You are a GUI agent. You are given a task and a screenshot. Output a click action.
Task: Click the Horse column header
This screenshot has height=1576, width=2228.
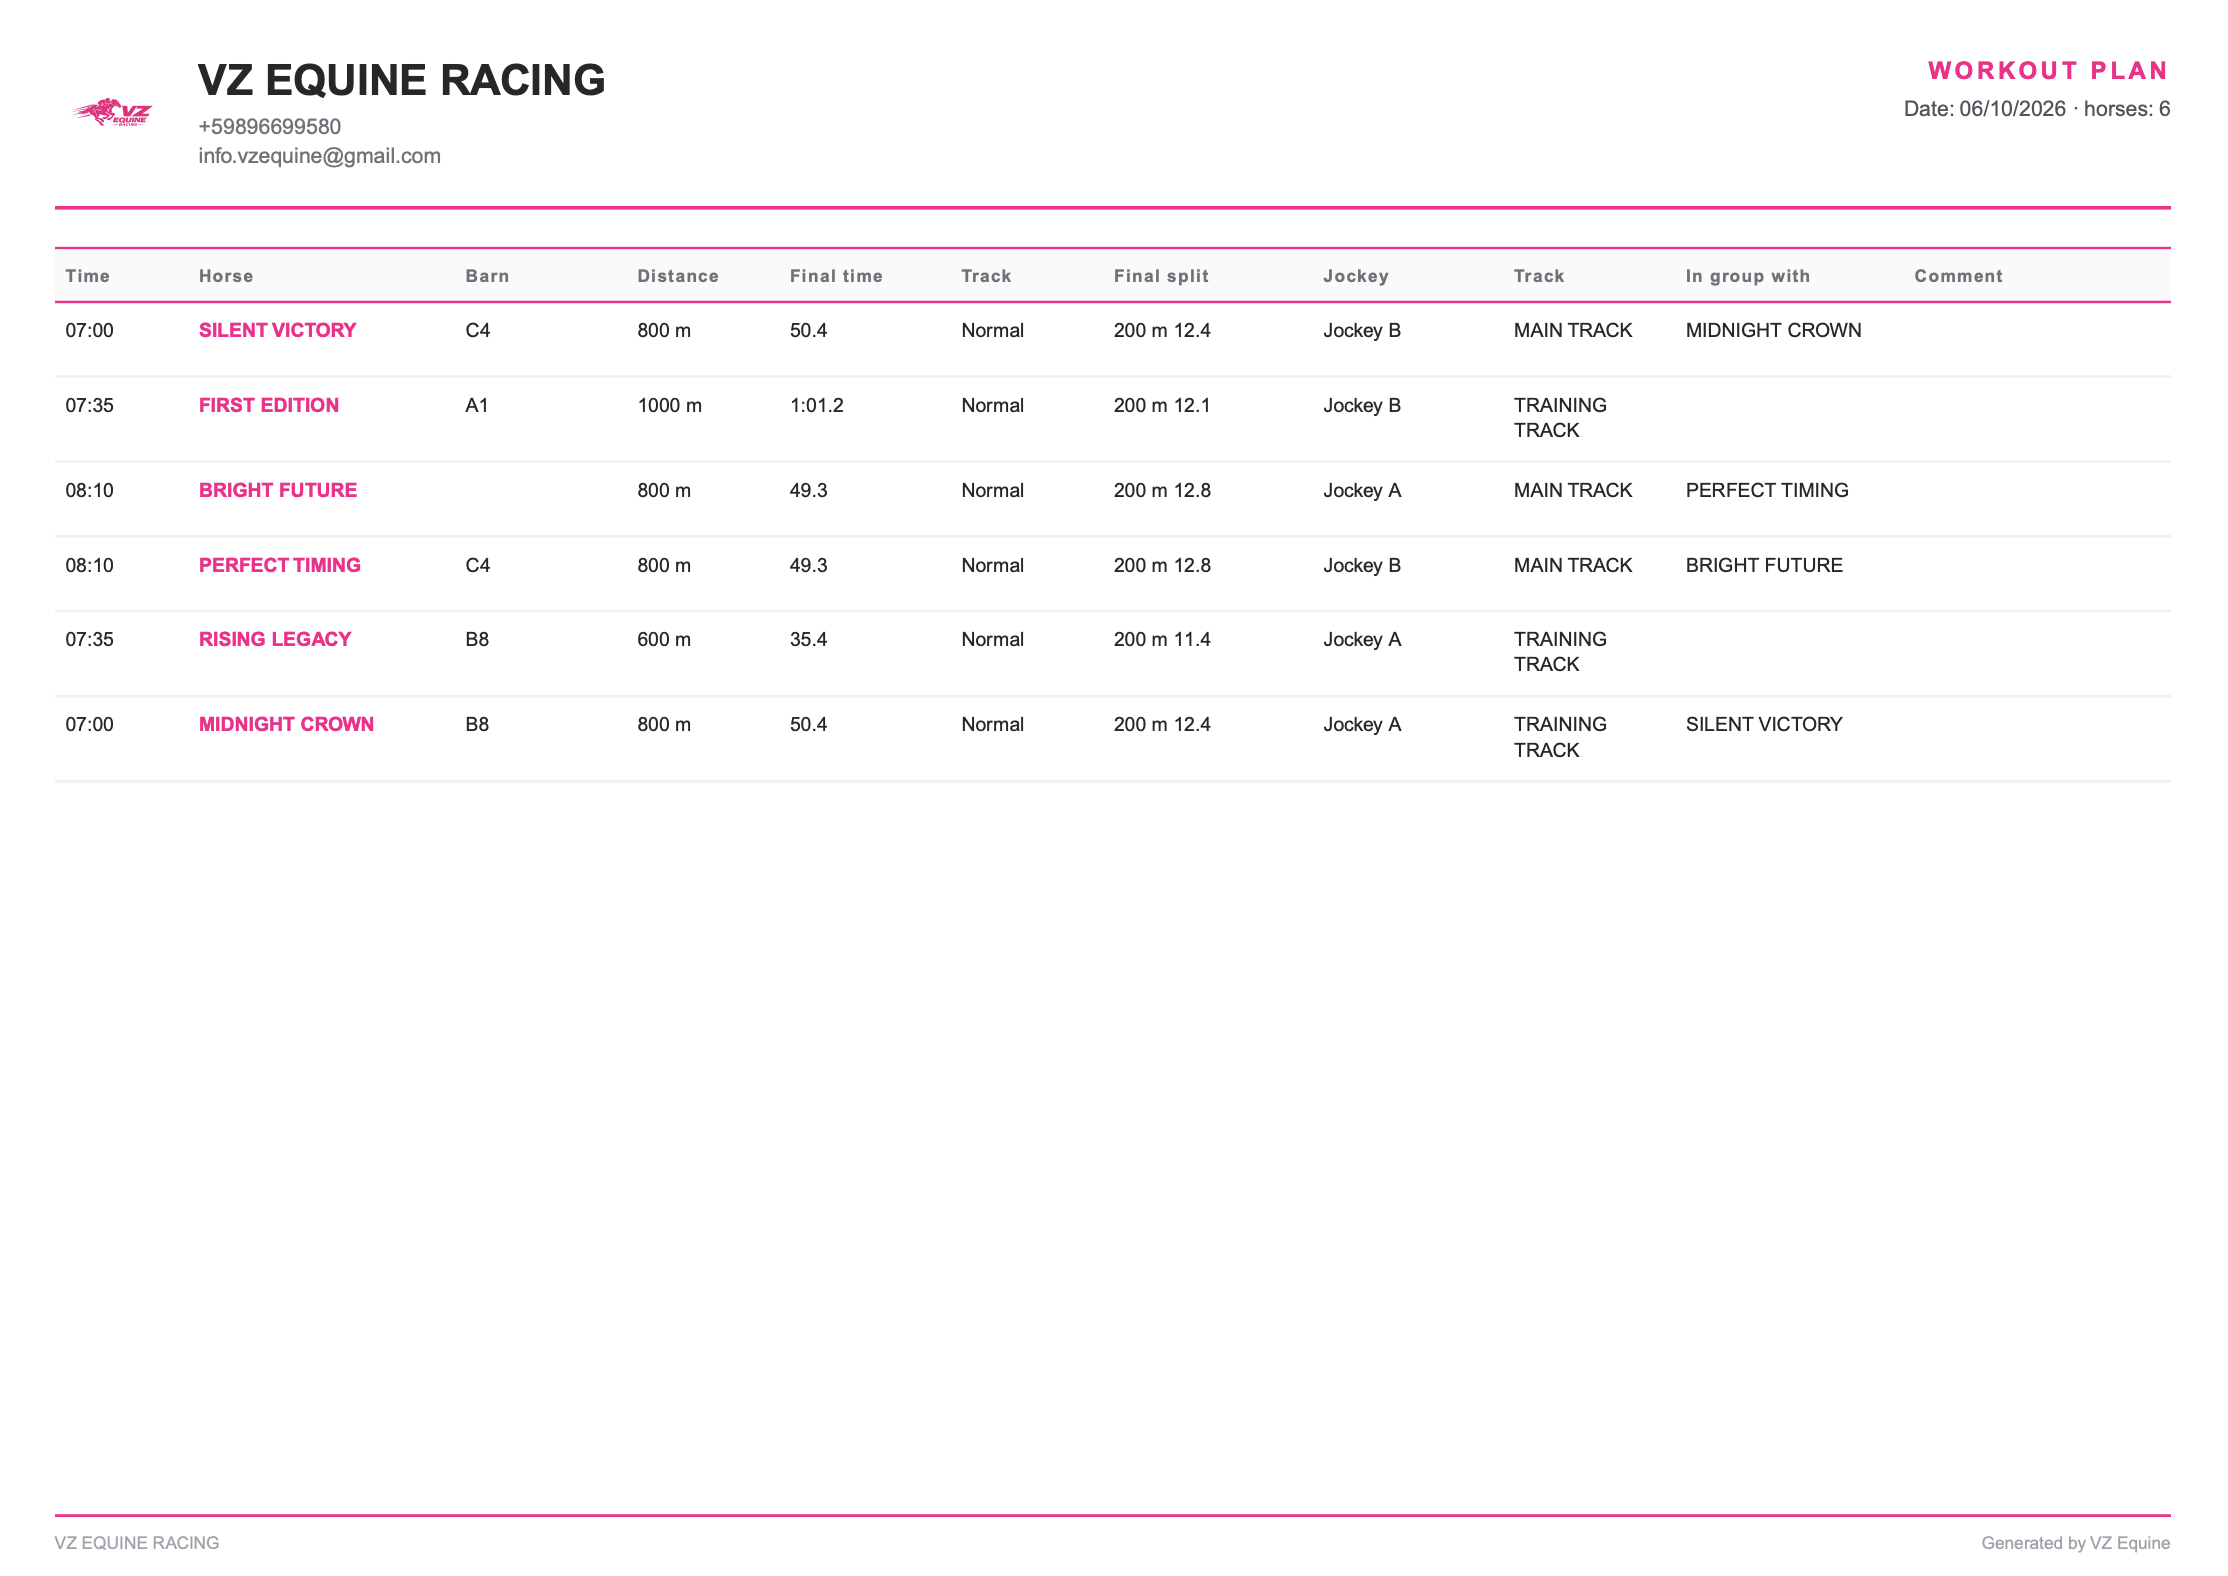tap(226, 276)
